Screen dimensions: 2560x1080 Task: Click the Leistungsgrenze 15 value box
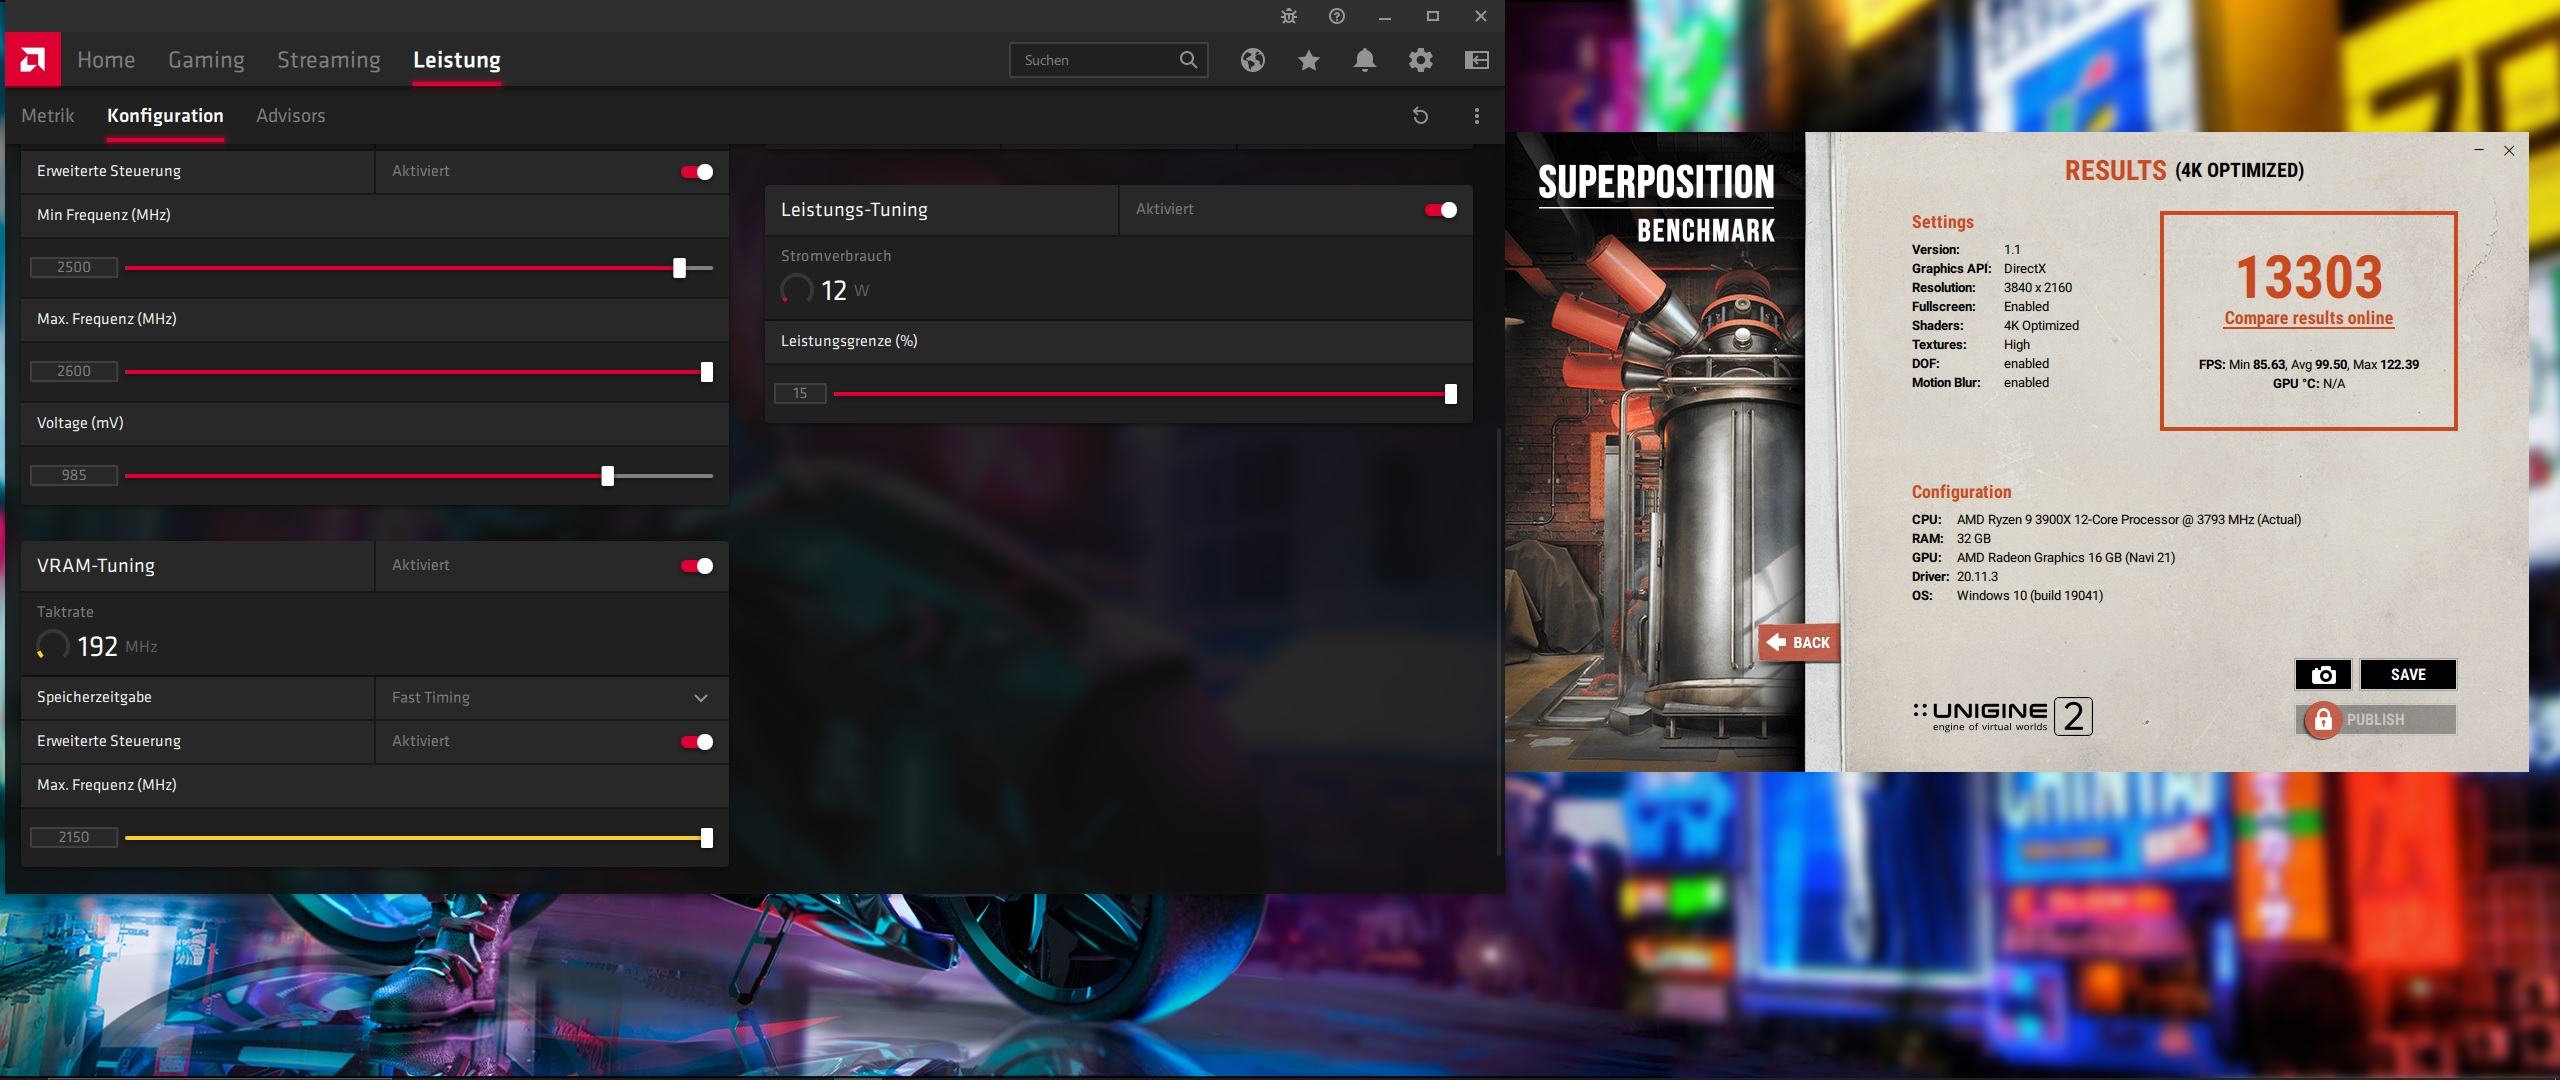click(x=800, y=393)
